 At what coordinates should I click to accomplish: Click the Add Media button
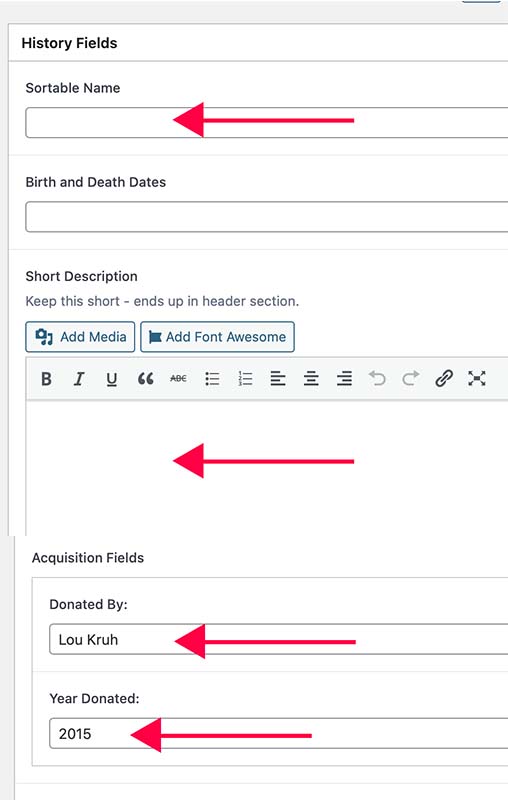[x=80, y=337]
